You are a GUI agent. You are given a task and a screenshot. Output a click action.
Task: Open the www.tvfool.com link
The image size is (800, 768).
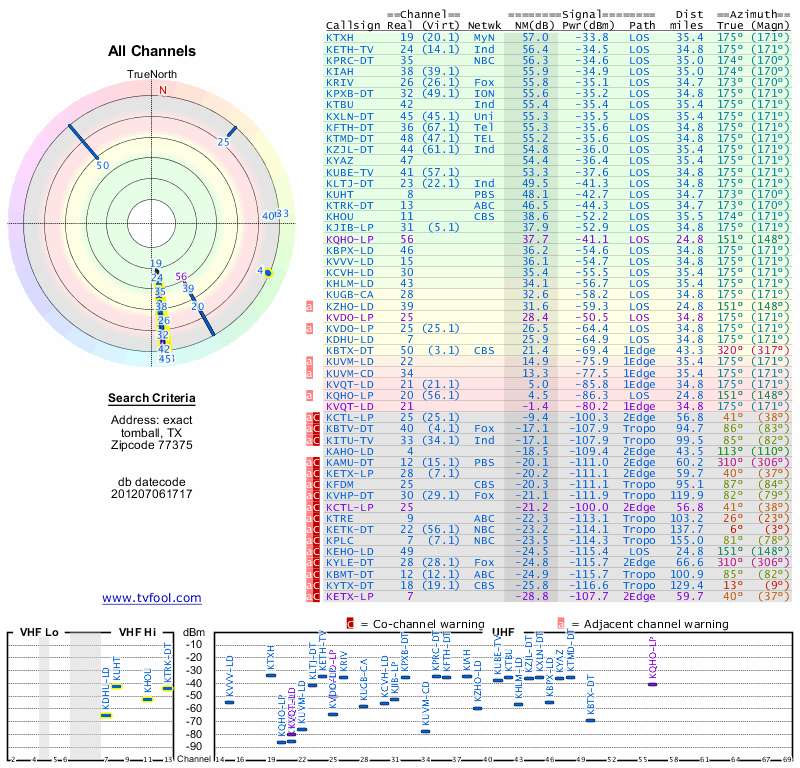coord(152,598)
